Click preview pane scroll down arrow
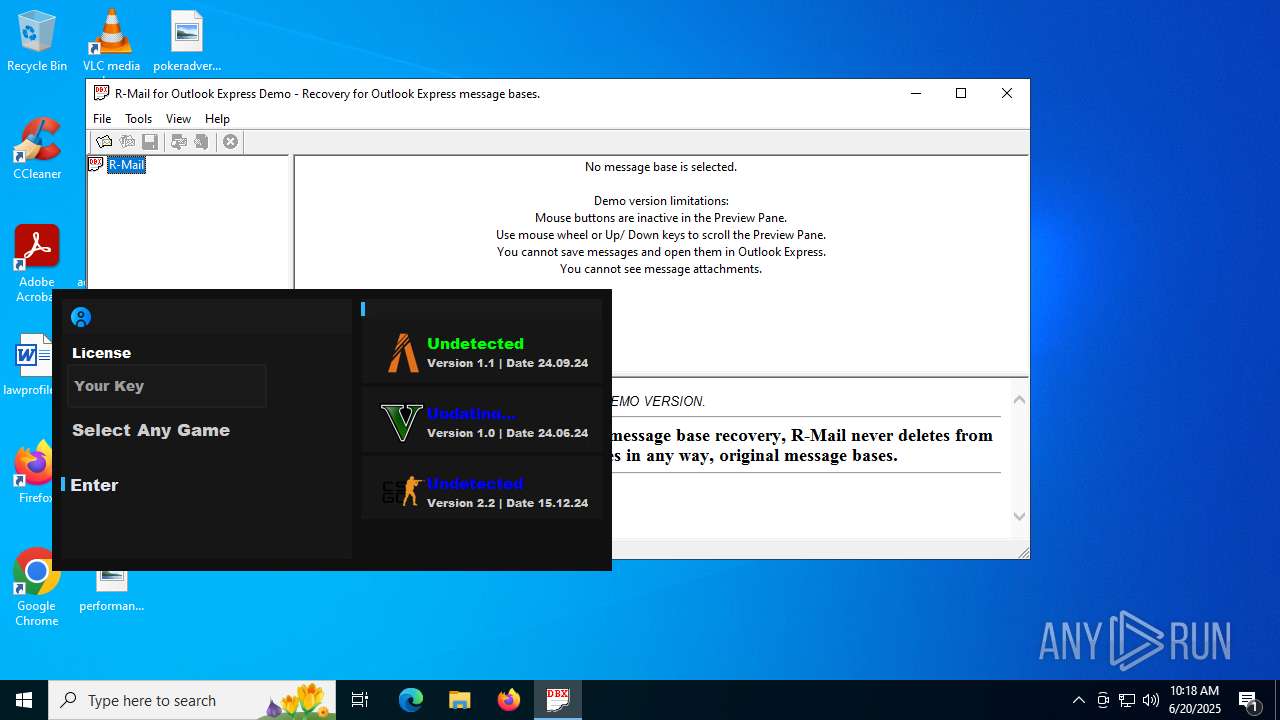The image size is (1280, 720). tap(1019, 517)
